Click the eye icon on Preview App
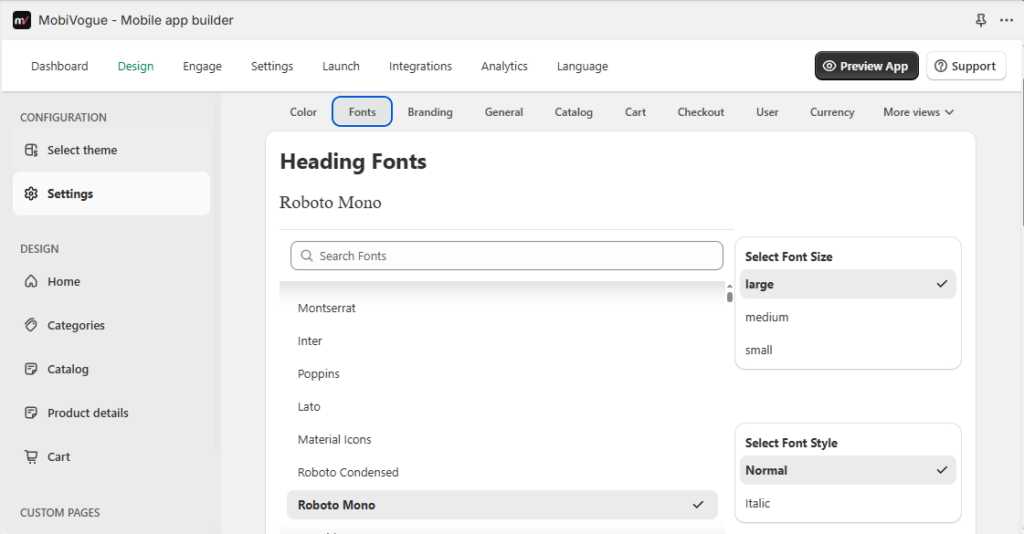Viewport: 1024px width, 534px height. pos(829,66)
